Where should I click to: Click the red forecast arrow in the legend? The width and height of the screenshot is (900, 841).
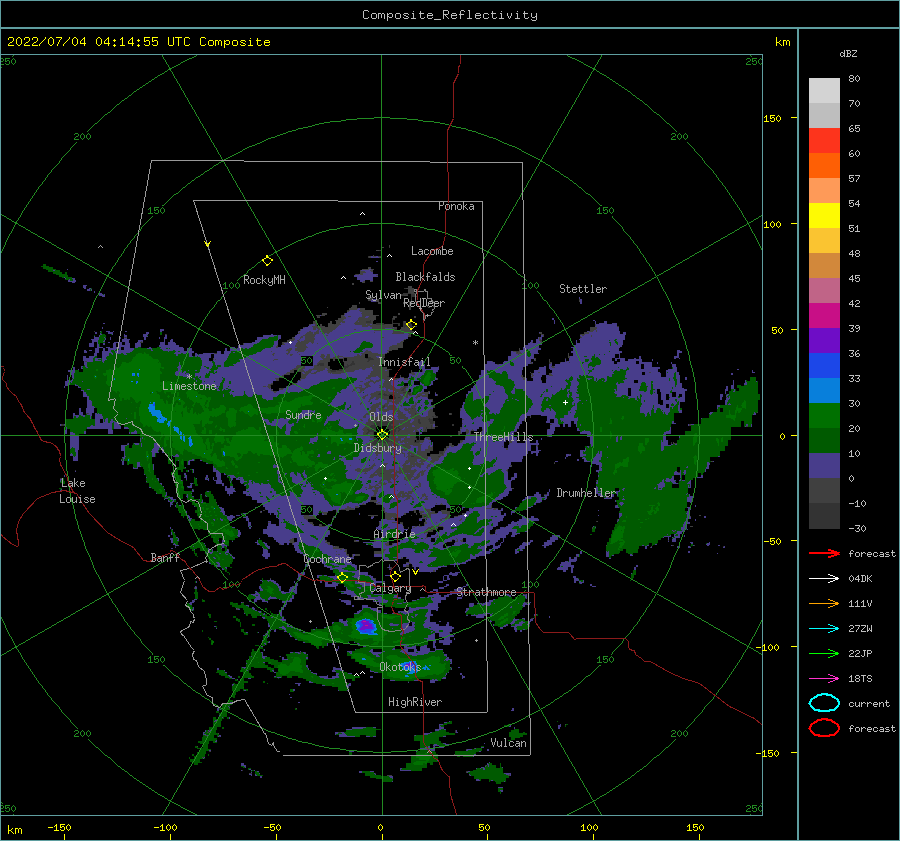coord(824,553)
